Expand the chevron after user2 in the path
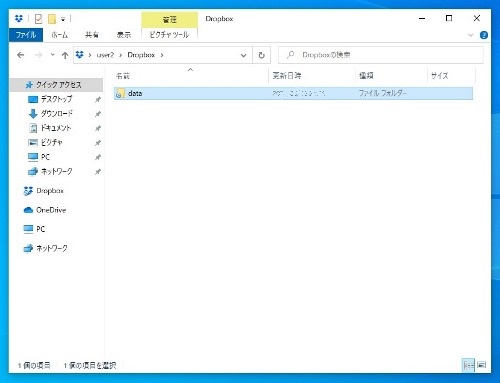This screenshot has height=383, width=500. [121, 55]
